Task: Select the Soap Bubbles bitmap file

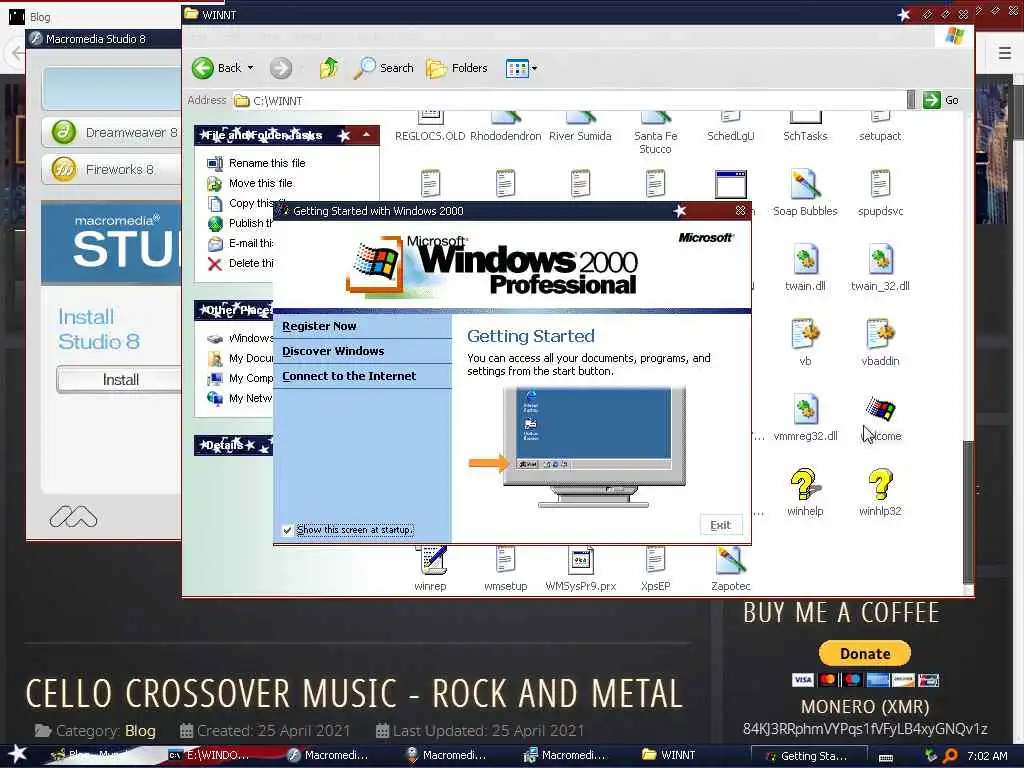Action: (x=805, y=193)
